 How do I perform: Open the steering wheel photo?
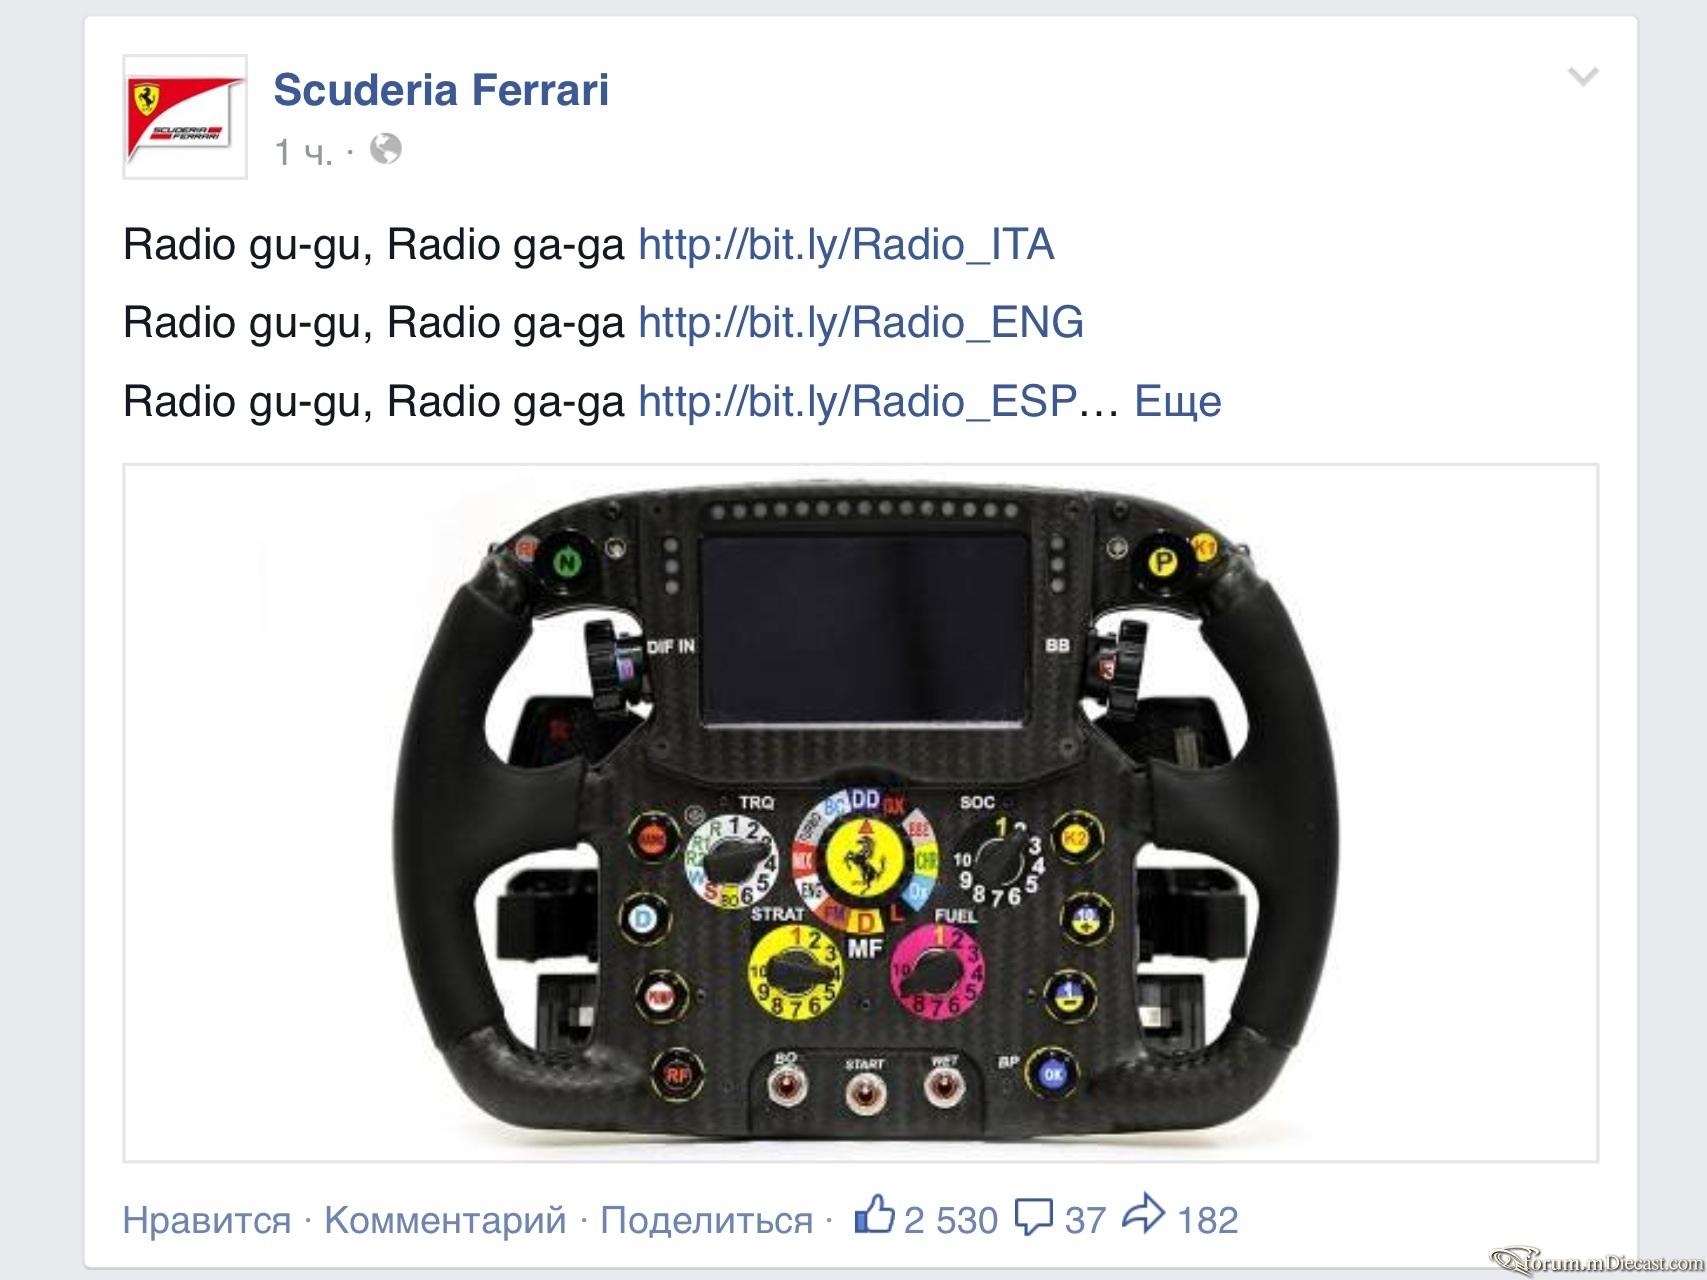pos(860,812)
